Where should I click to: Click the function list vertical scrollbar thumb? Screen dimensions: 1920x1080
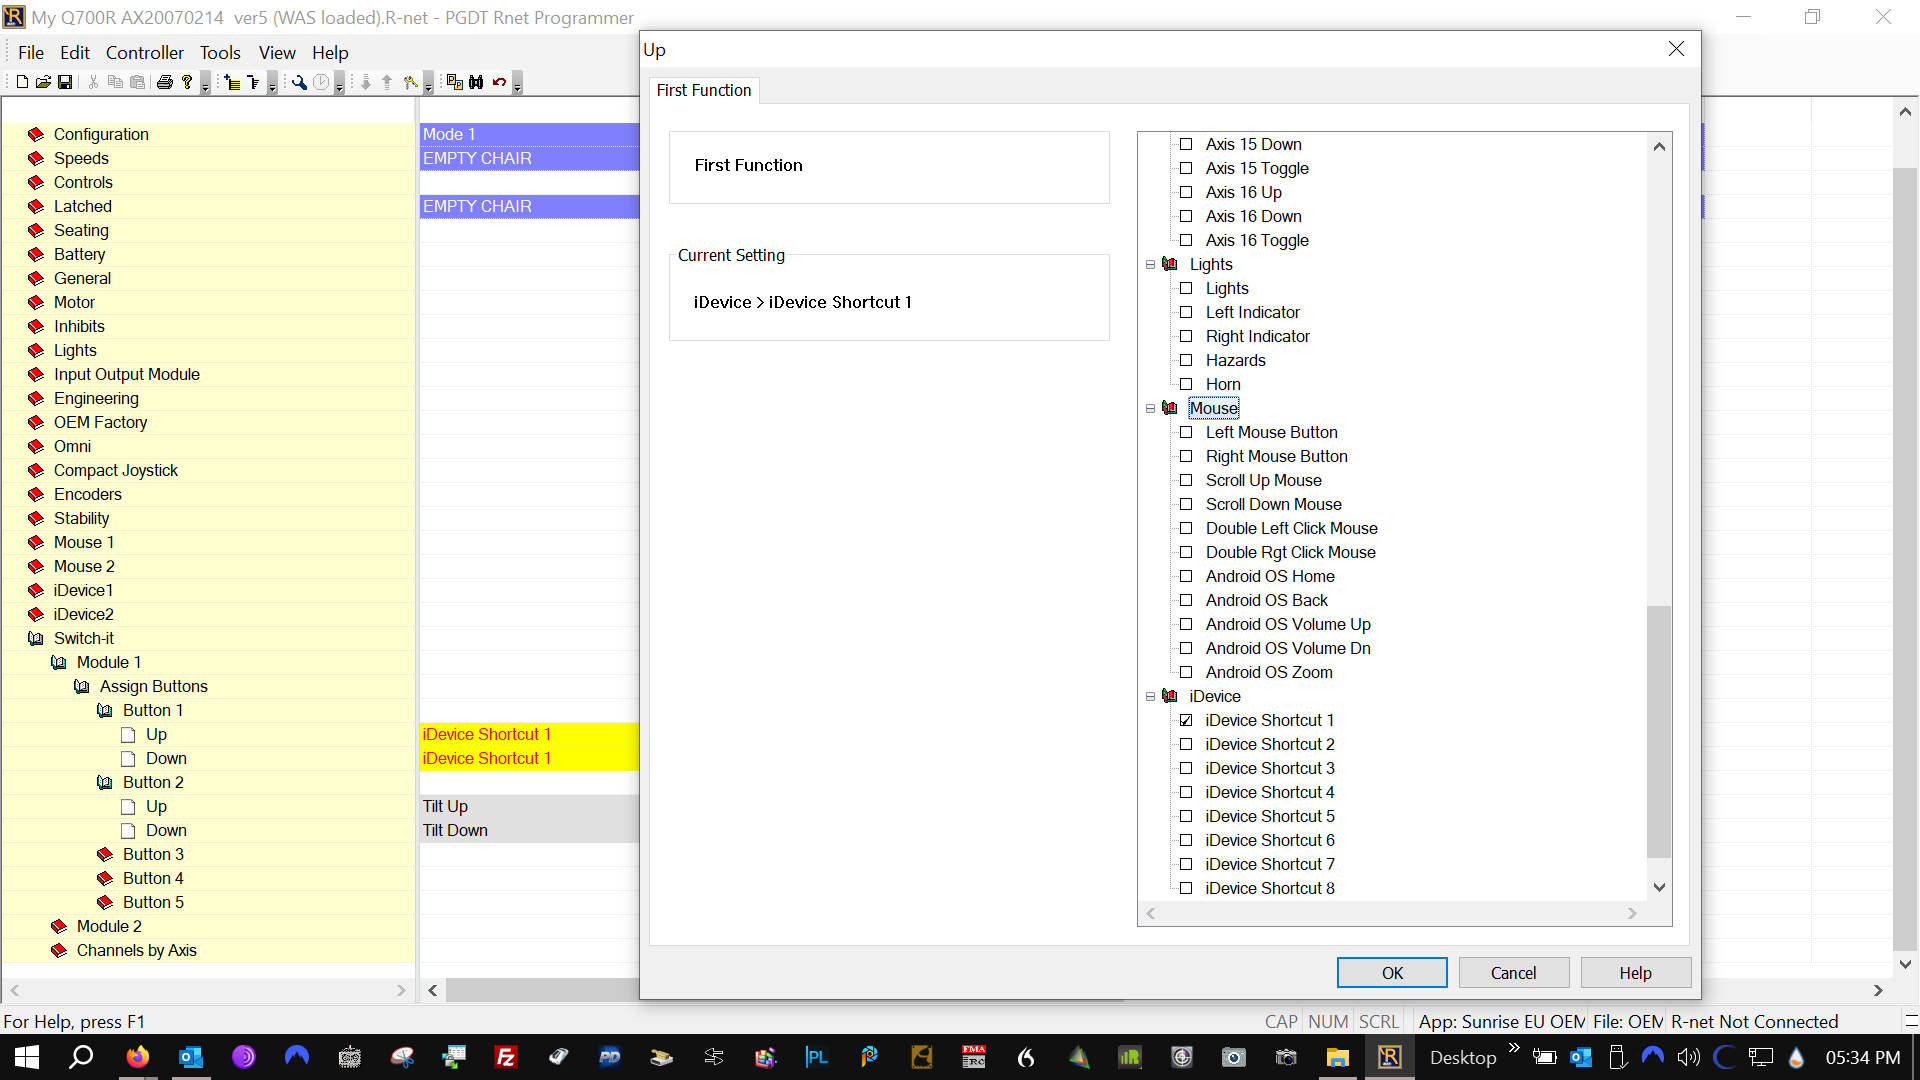[1659, 730]
